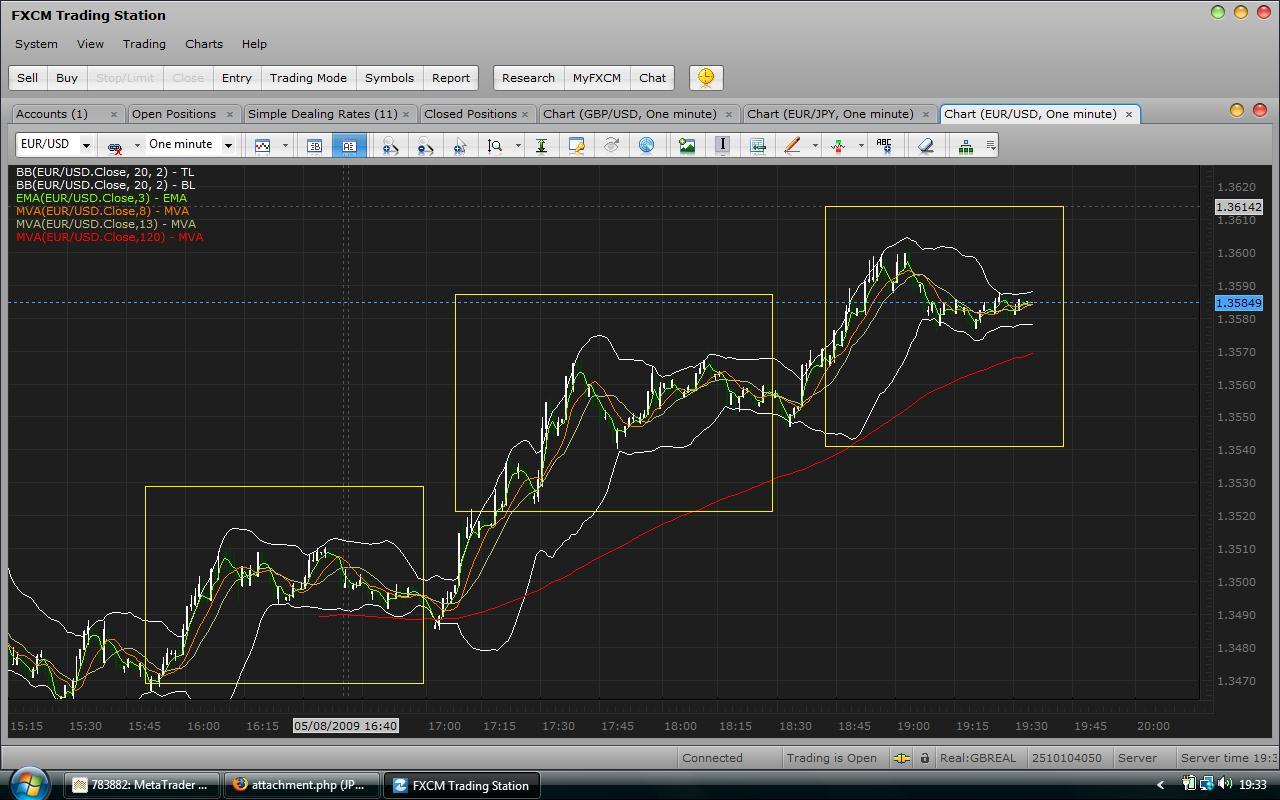Close the Chart (EUR/USD, One minute) tab
The width and height of the screenshot is (1280, 800).
pos(1129,114)
